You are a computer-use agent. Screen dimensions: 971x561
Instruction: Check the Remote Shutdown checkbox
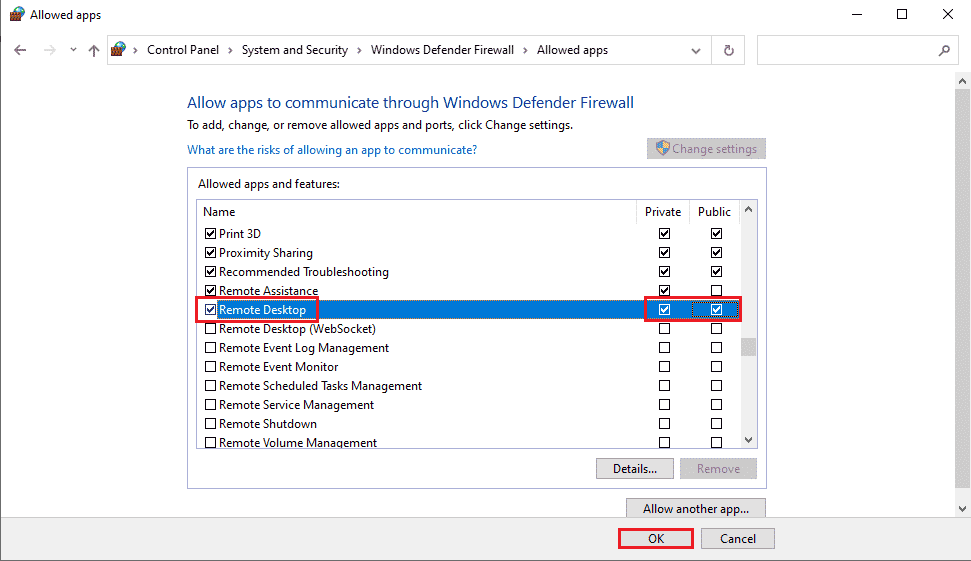[211, 424]
